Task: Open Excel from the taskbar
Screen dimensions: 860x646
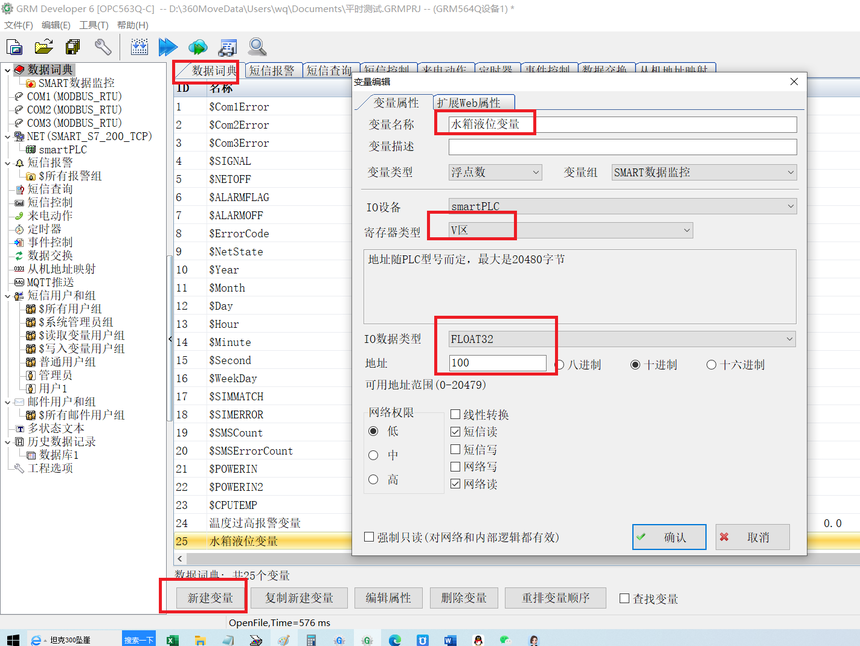Action: pos(172,640)
